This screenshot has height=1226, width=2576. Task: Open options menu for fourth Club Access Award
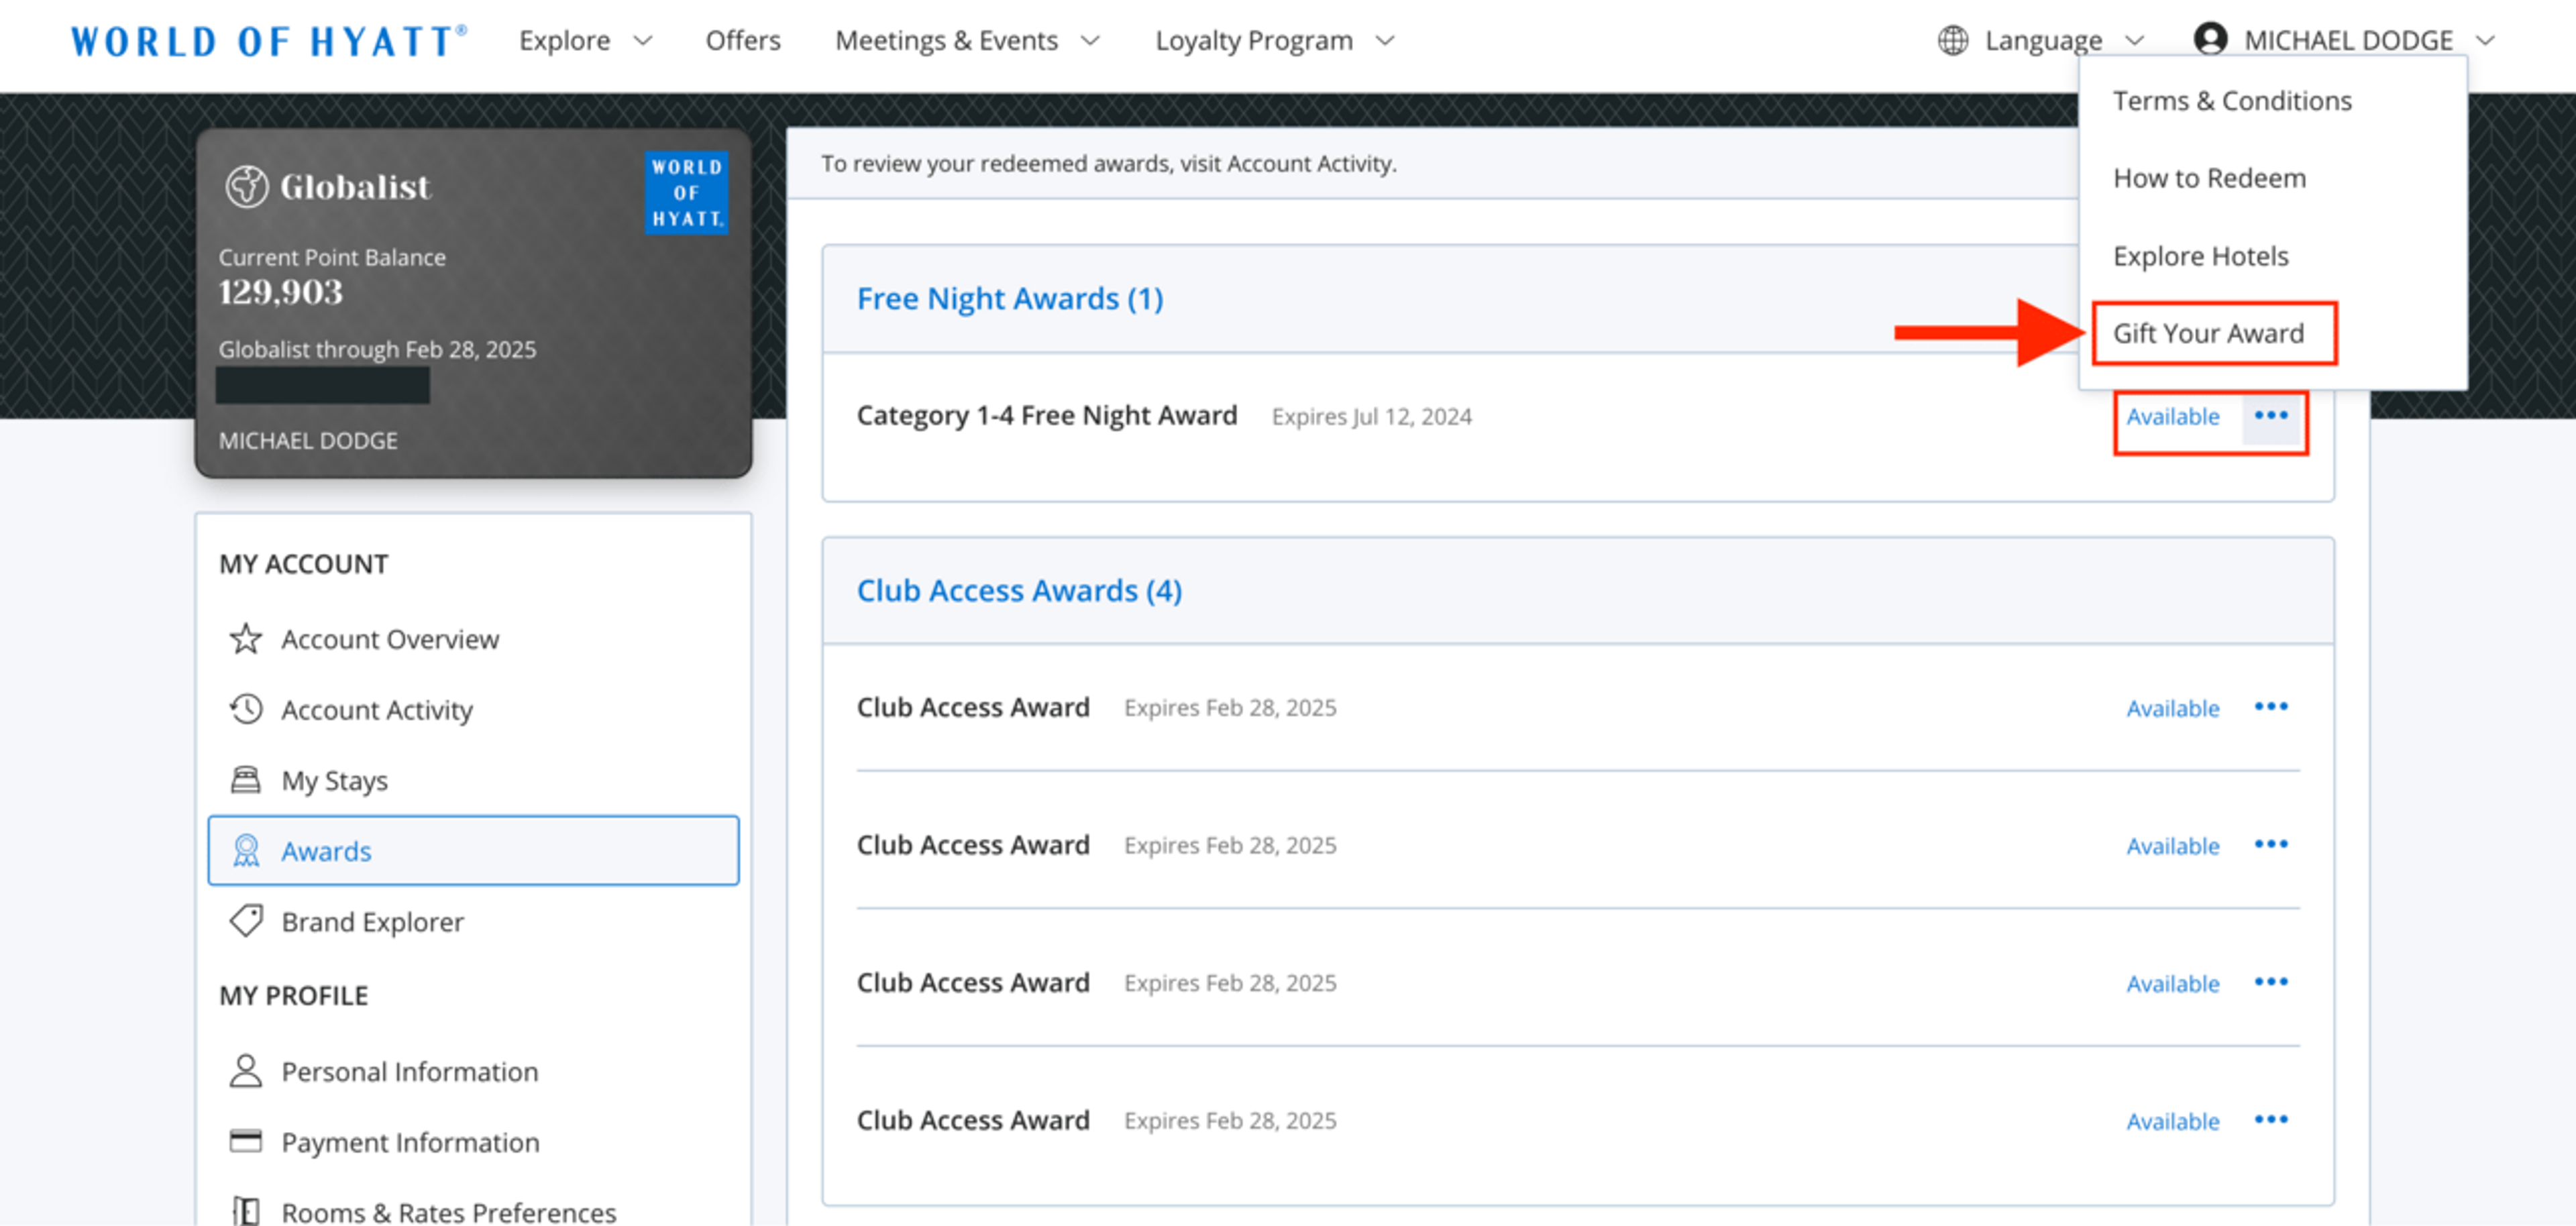coord(2271,1120)
